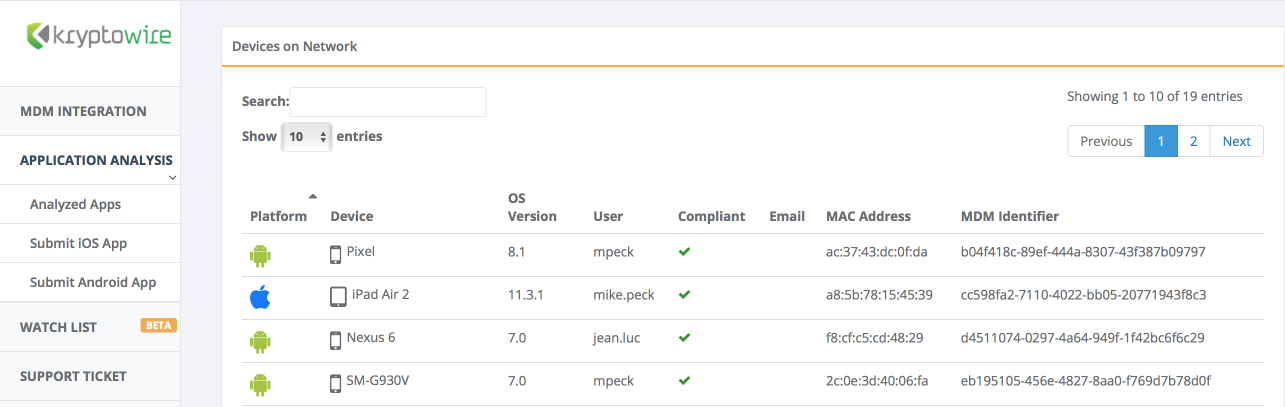Image resolution: width=1285 pixels, height=407 pixels.
Task: Collapse the Application Analysis section chevron
Action: click(172, 177)
